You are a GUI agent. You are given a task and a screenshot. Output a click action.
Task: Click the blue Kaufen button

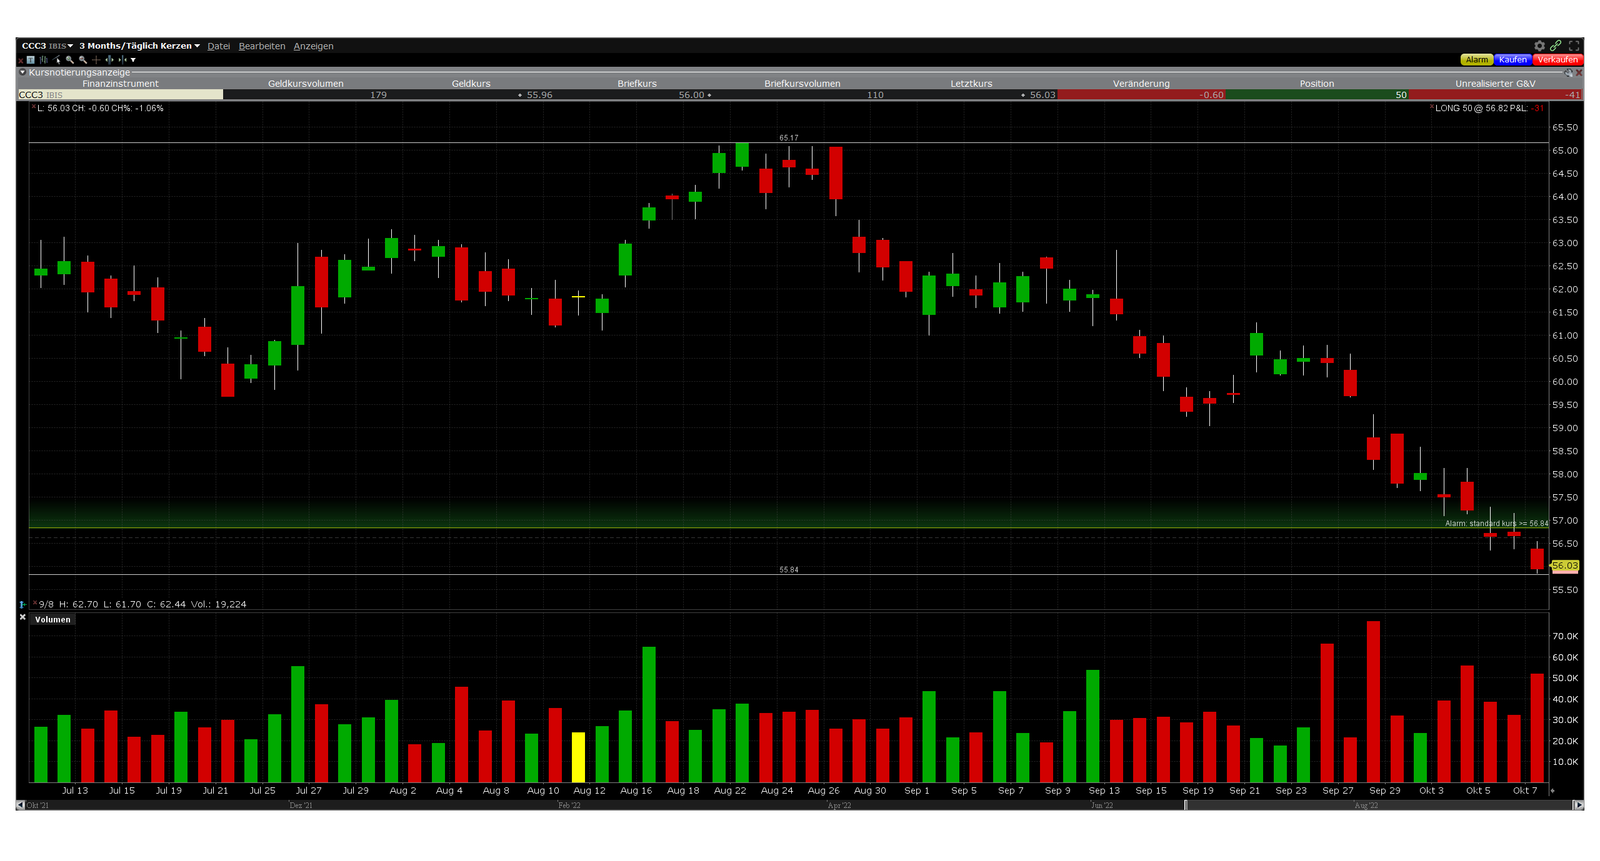click(1512, 60)
